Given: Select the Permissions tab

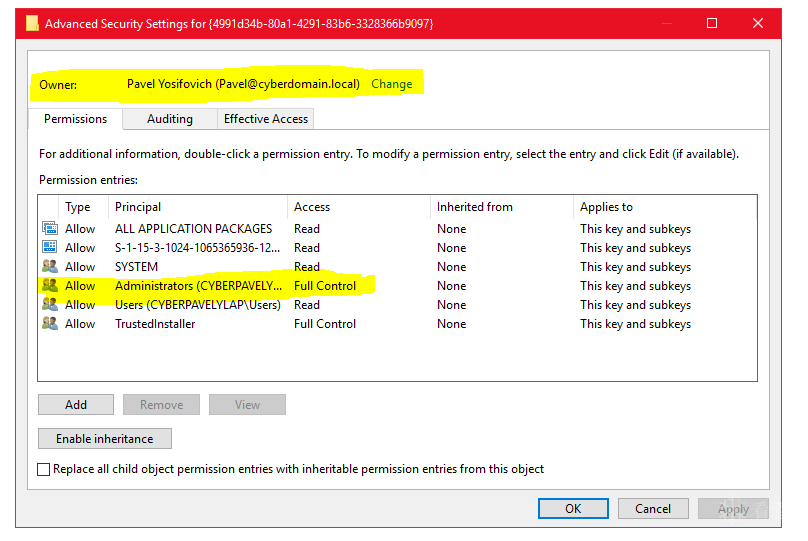Looking at the screenshot, I should [x=75, y=119].
